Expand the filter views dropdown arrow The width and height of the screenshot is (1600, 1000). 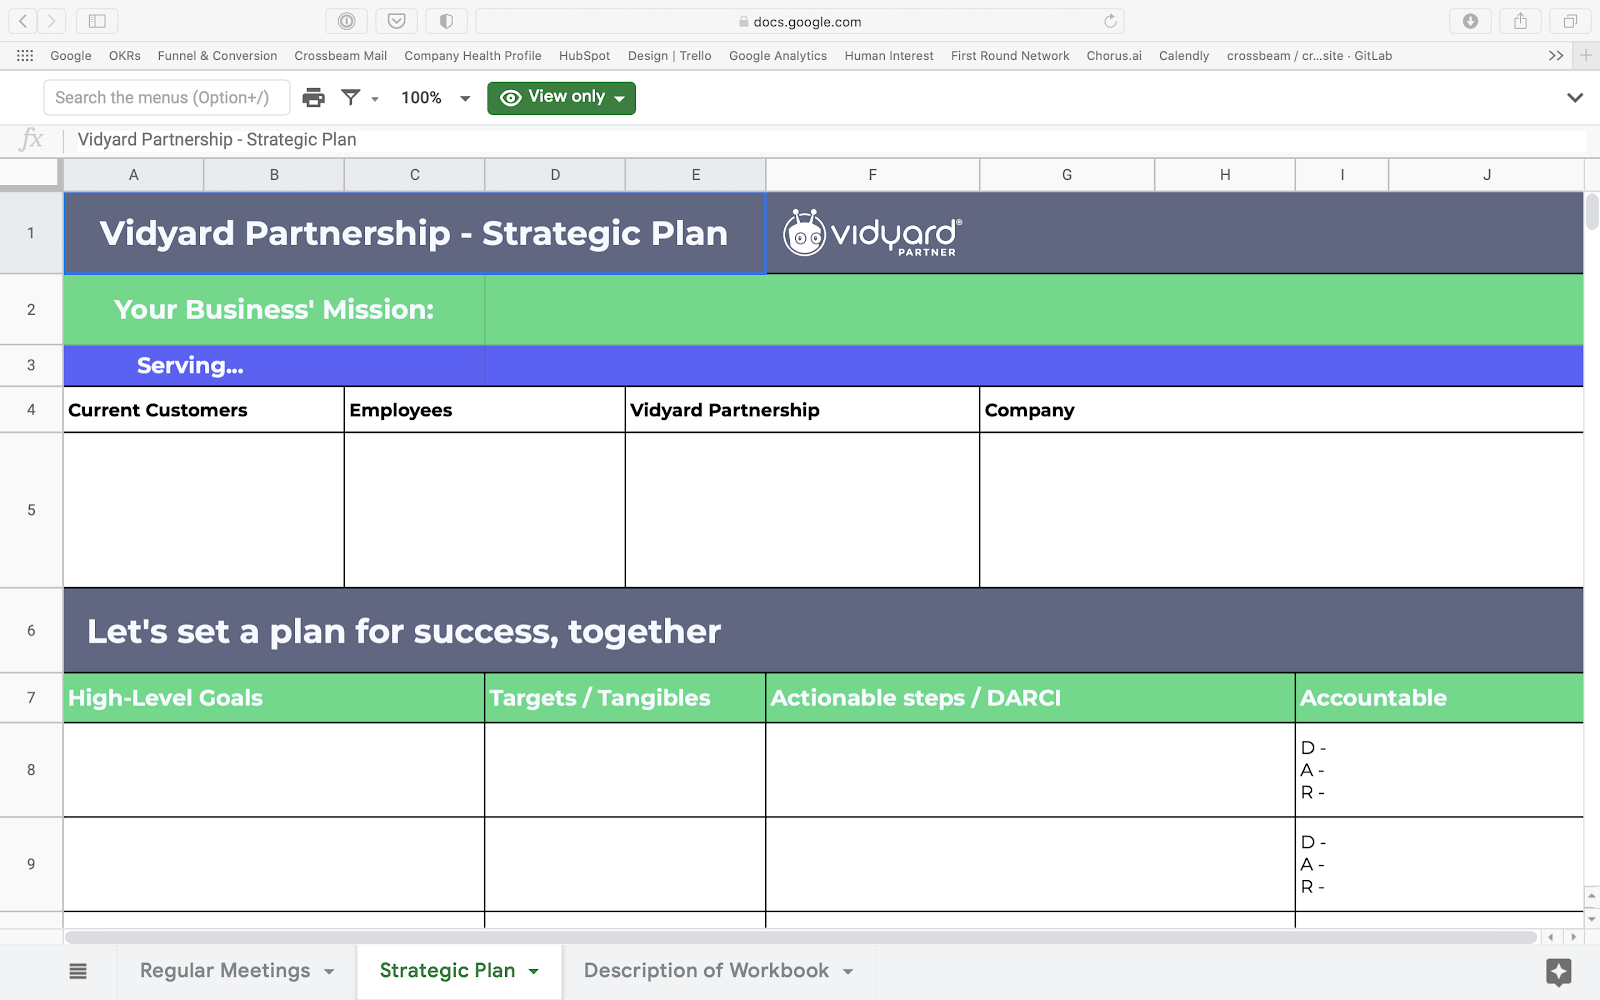(375, 99)
